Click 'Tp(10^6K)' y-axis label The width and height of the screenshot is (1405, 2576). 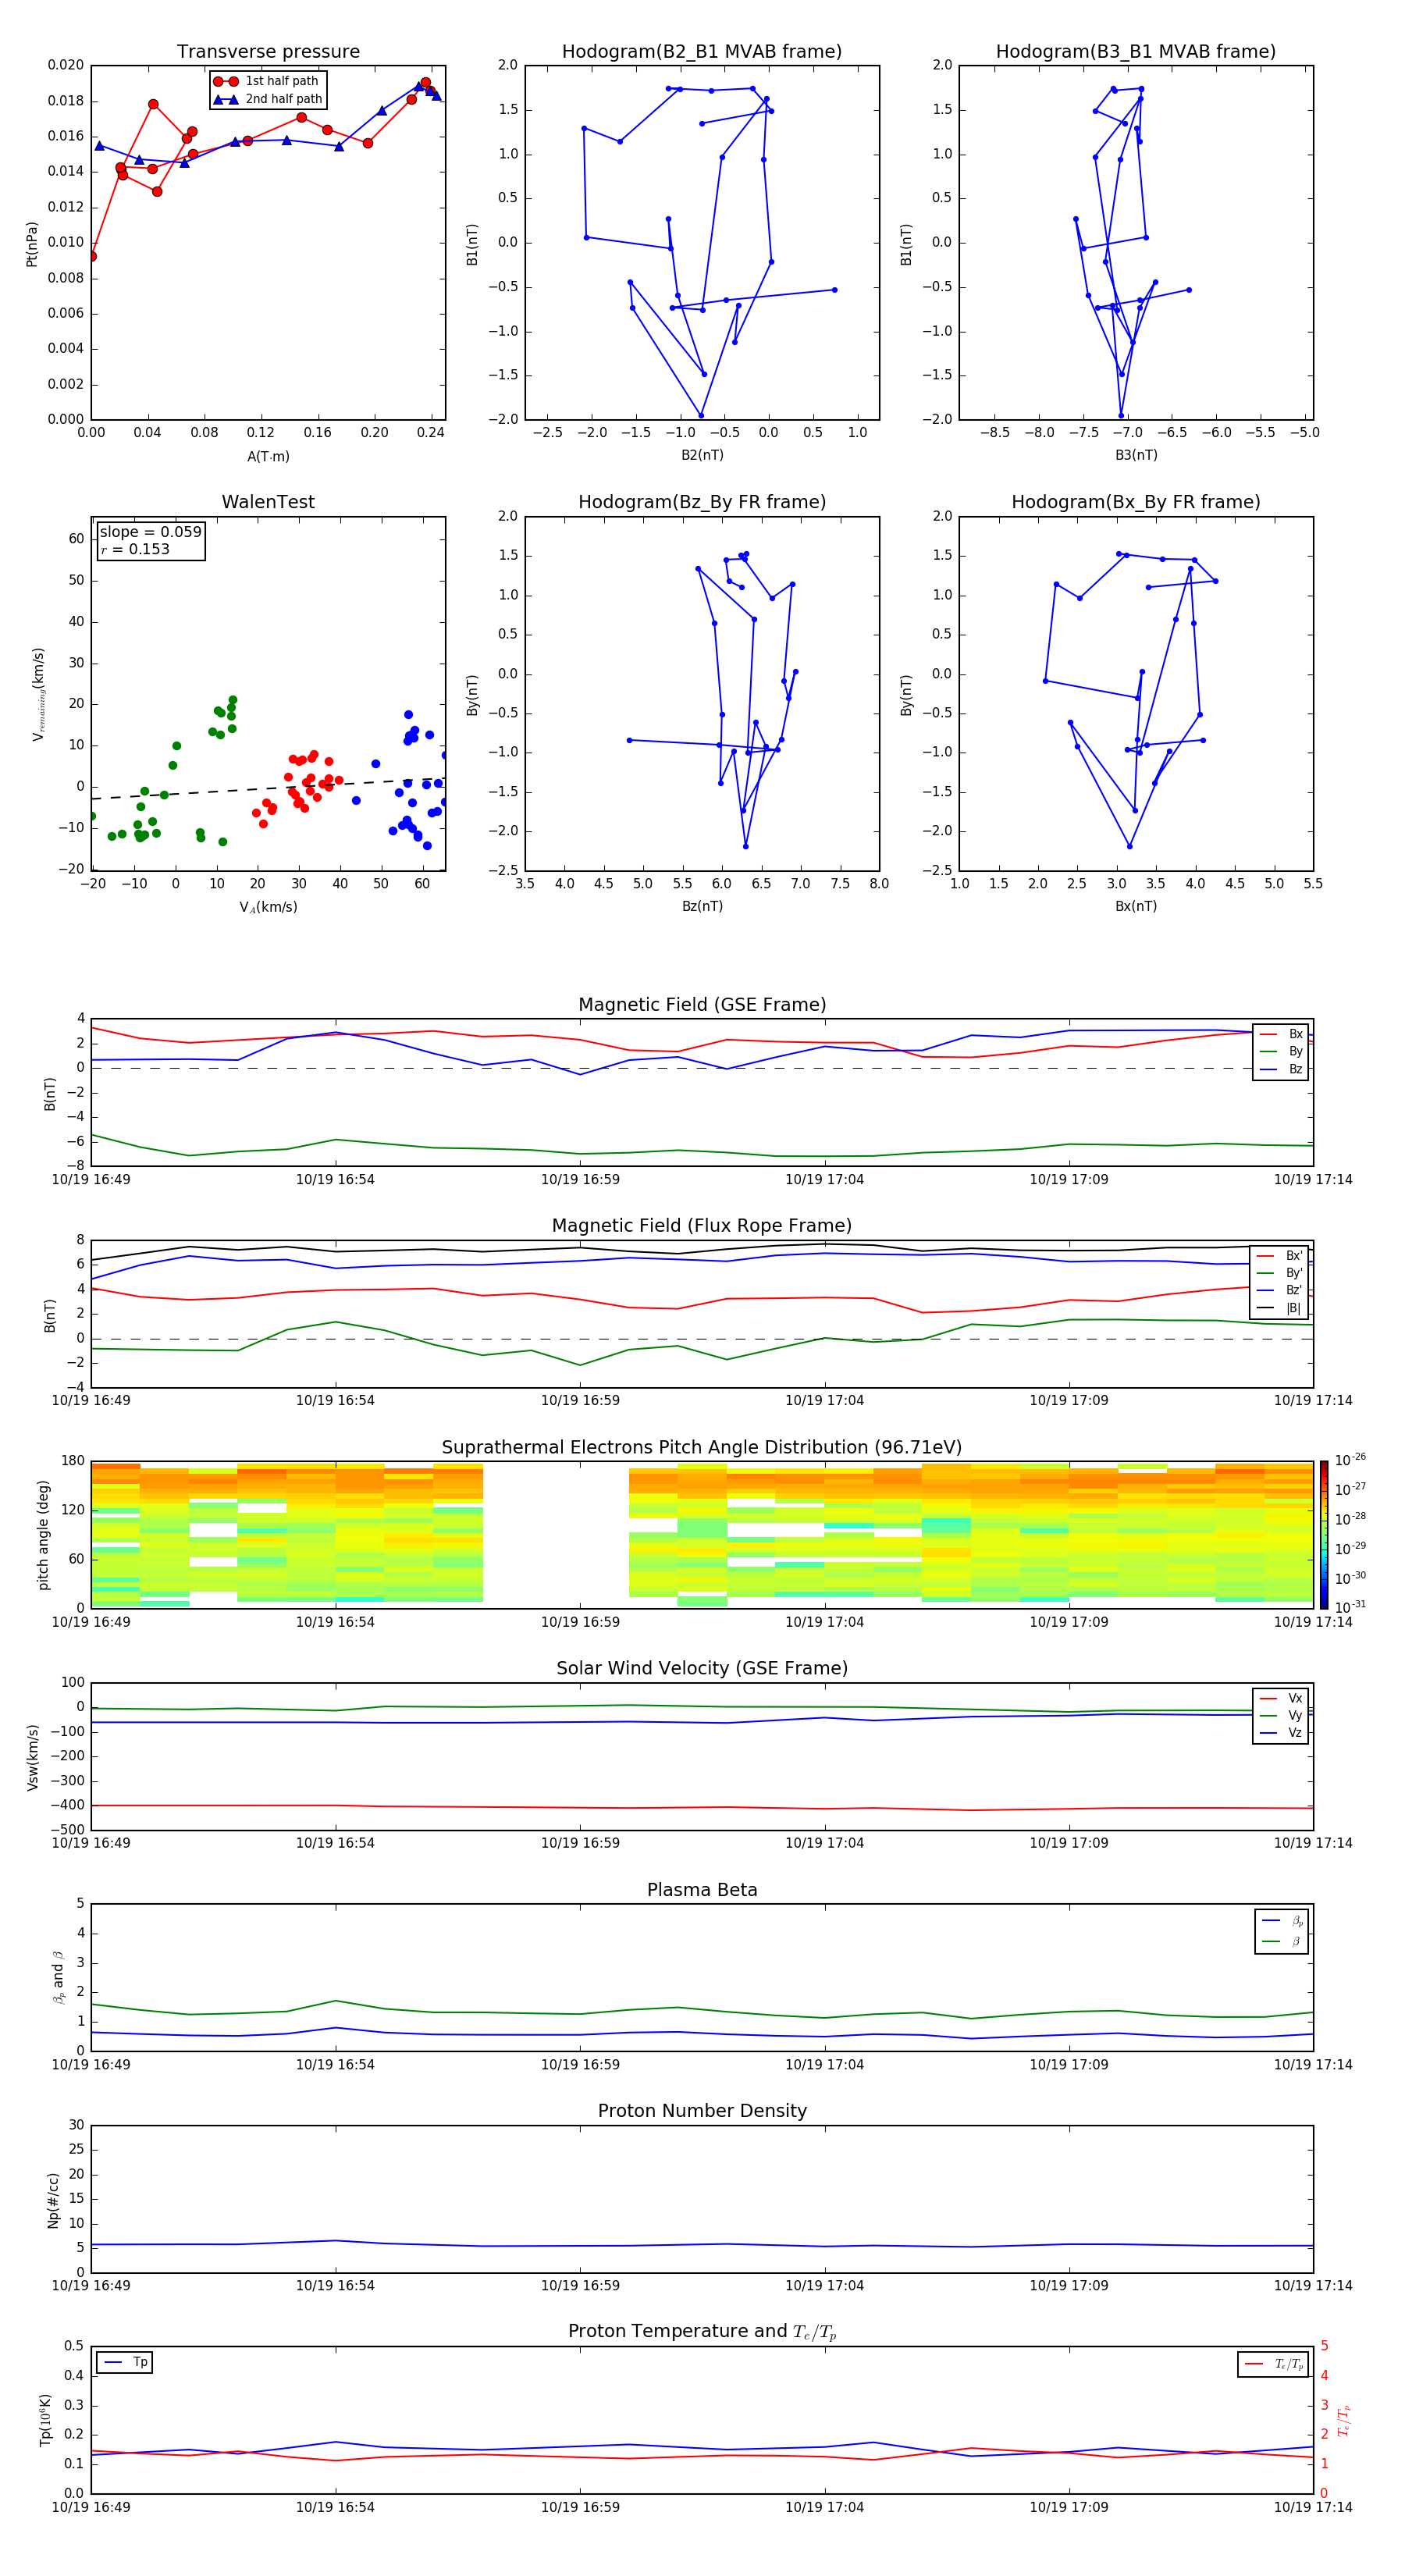click(45, 2420)
